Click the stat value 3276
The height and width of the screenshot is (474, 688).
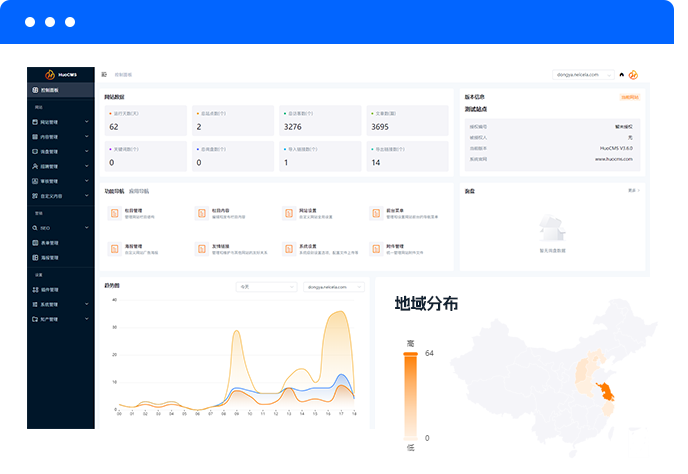click(x=293, y=127)
